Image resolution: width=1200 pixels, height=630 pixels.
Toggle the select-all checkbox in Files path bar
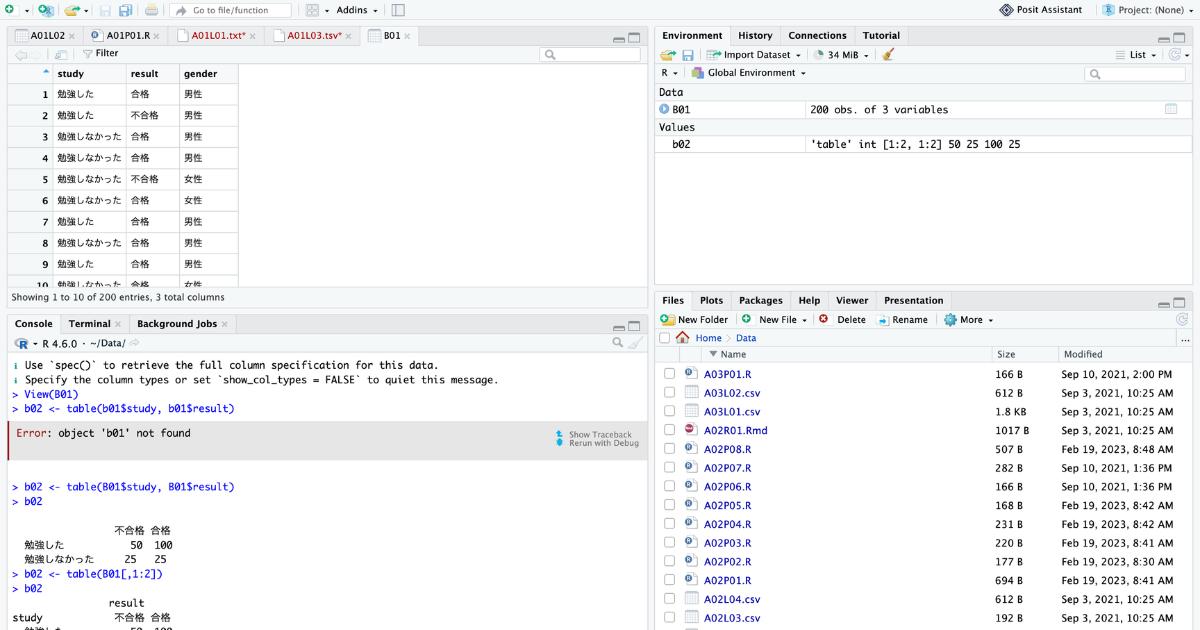click(x=665, y=338)
